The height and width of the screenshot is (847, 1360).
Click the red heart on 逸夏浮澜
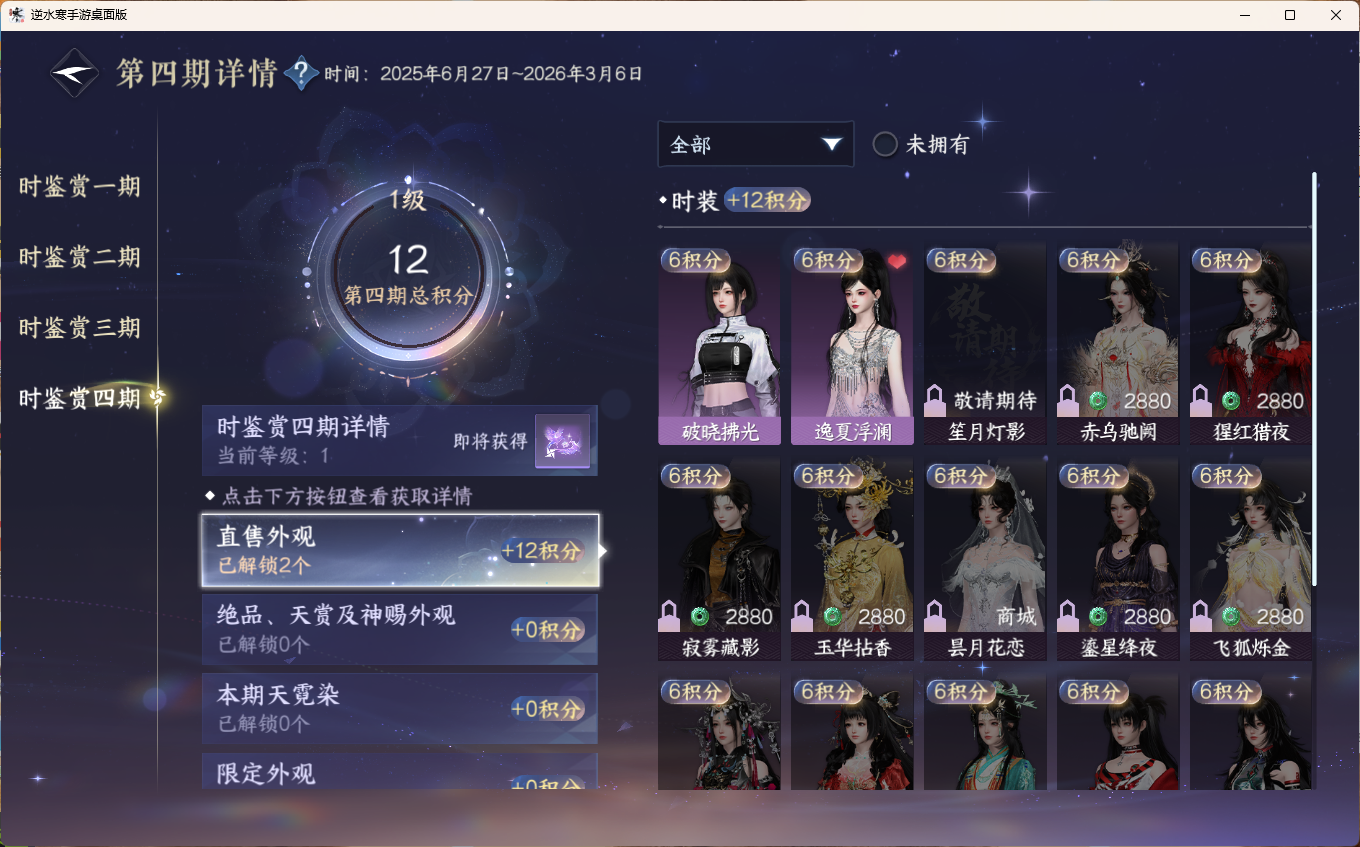click(x=897, y=261)
